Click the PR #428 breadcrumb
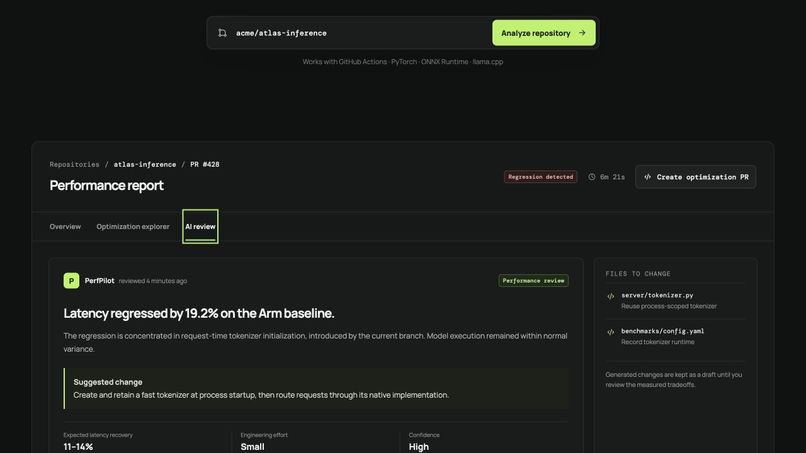 [x=205, y=165]
